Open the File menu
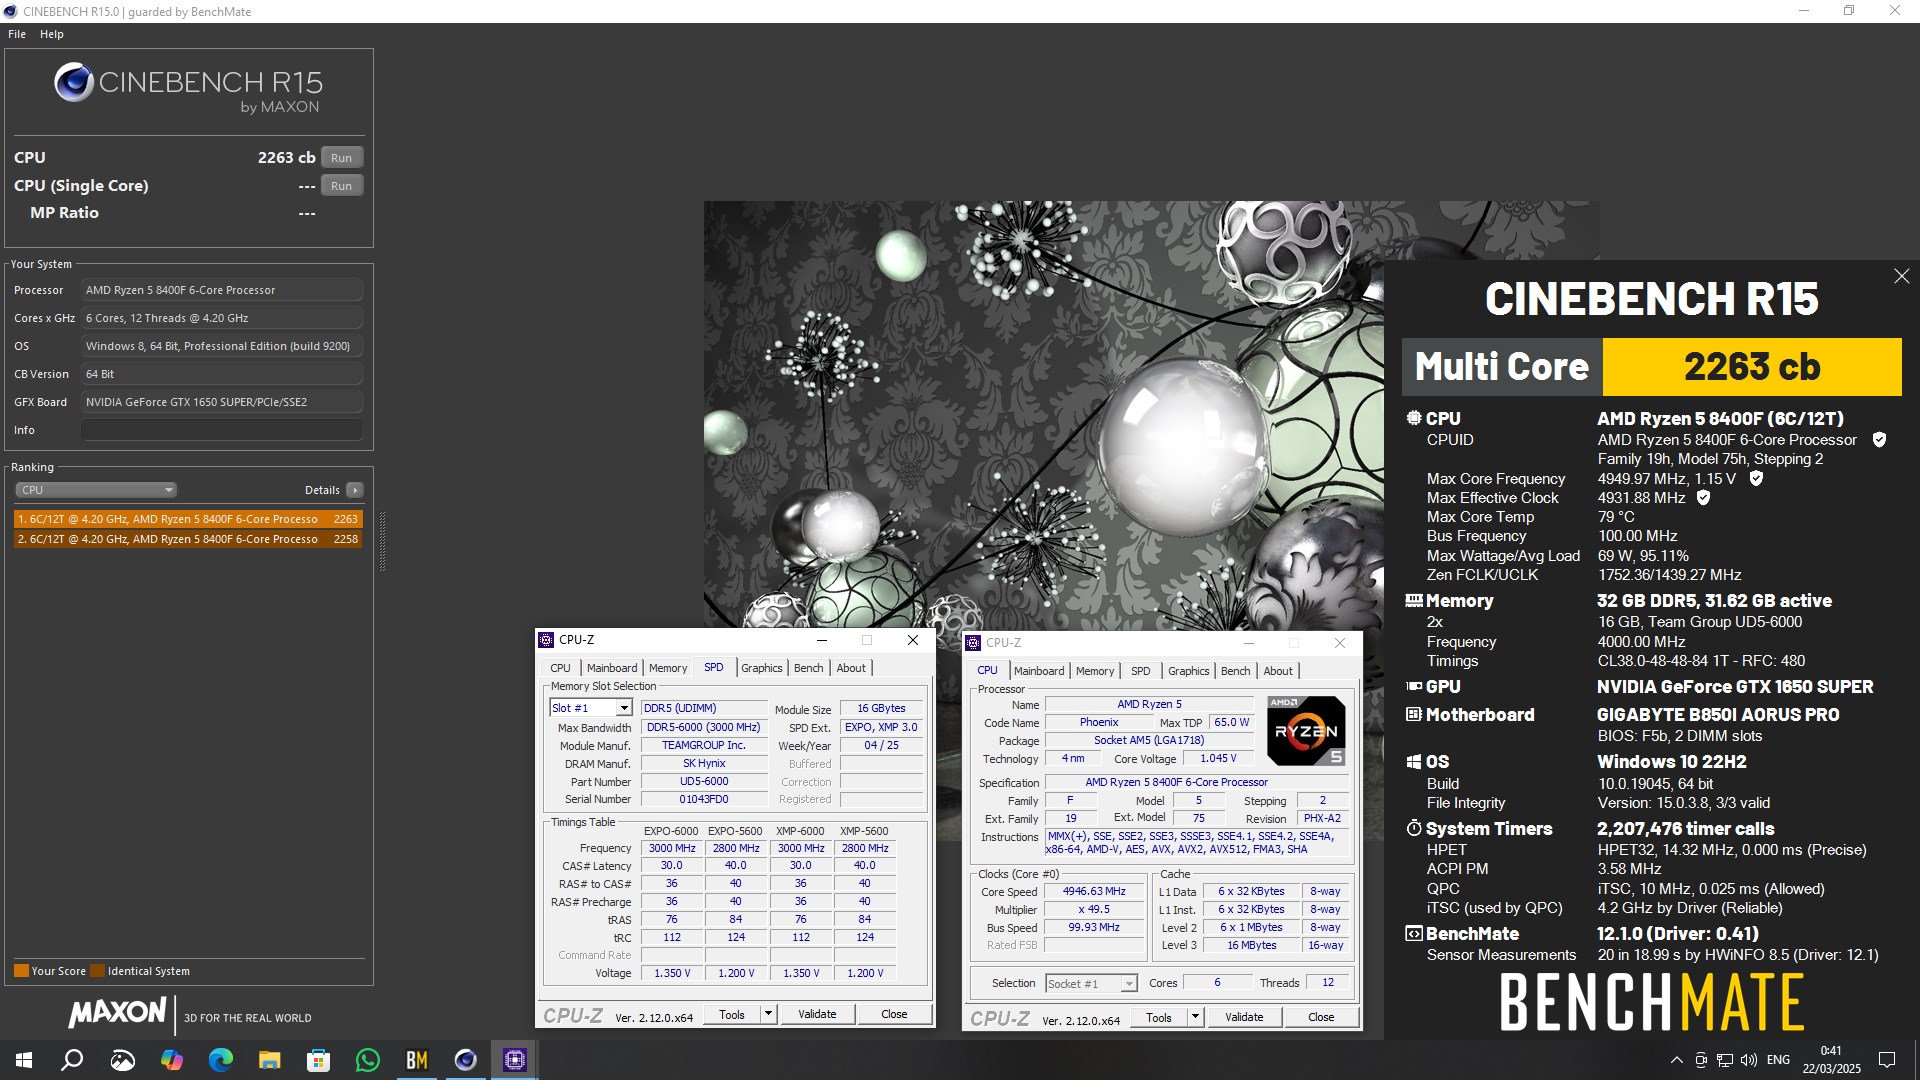This screenshot has width=1920, height=1080. pos(17,34)
